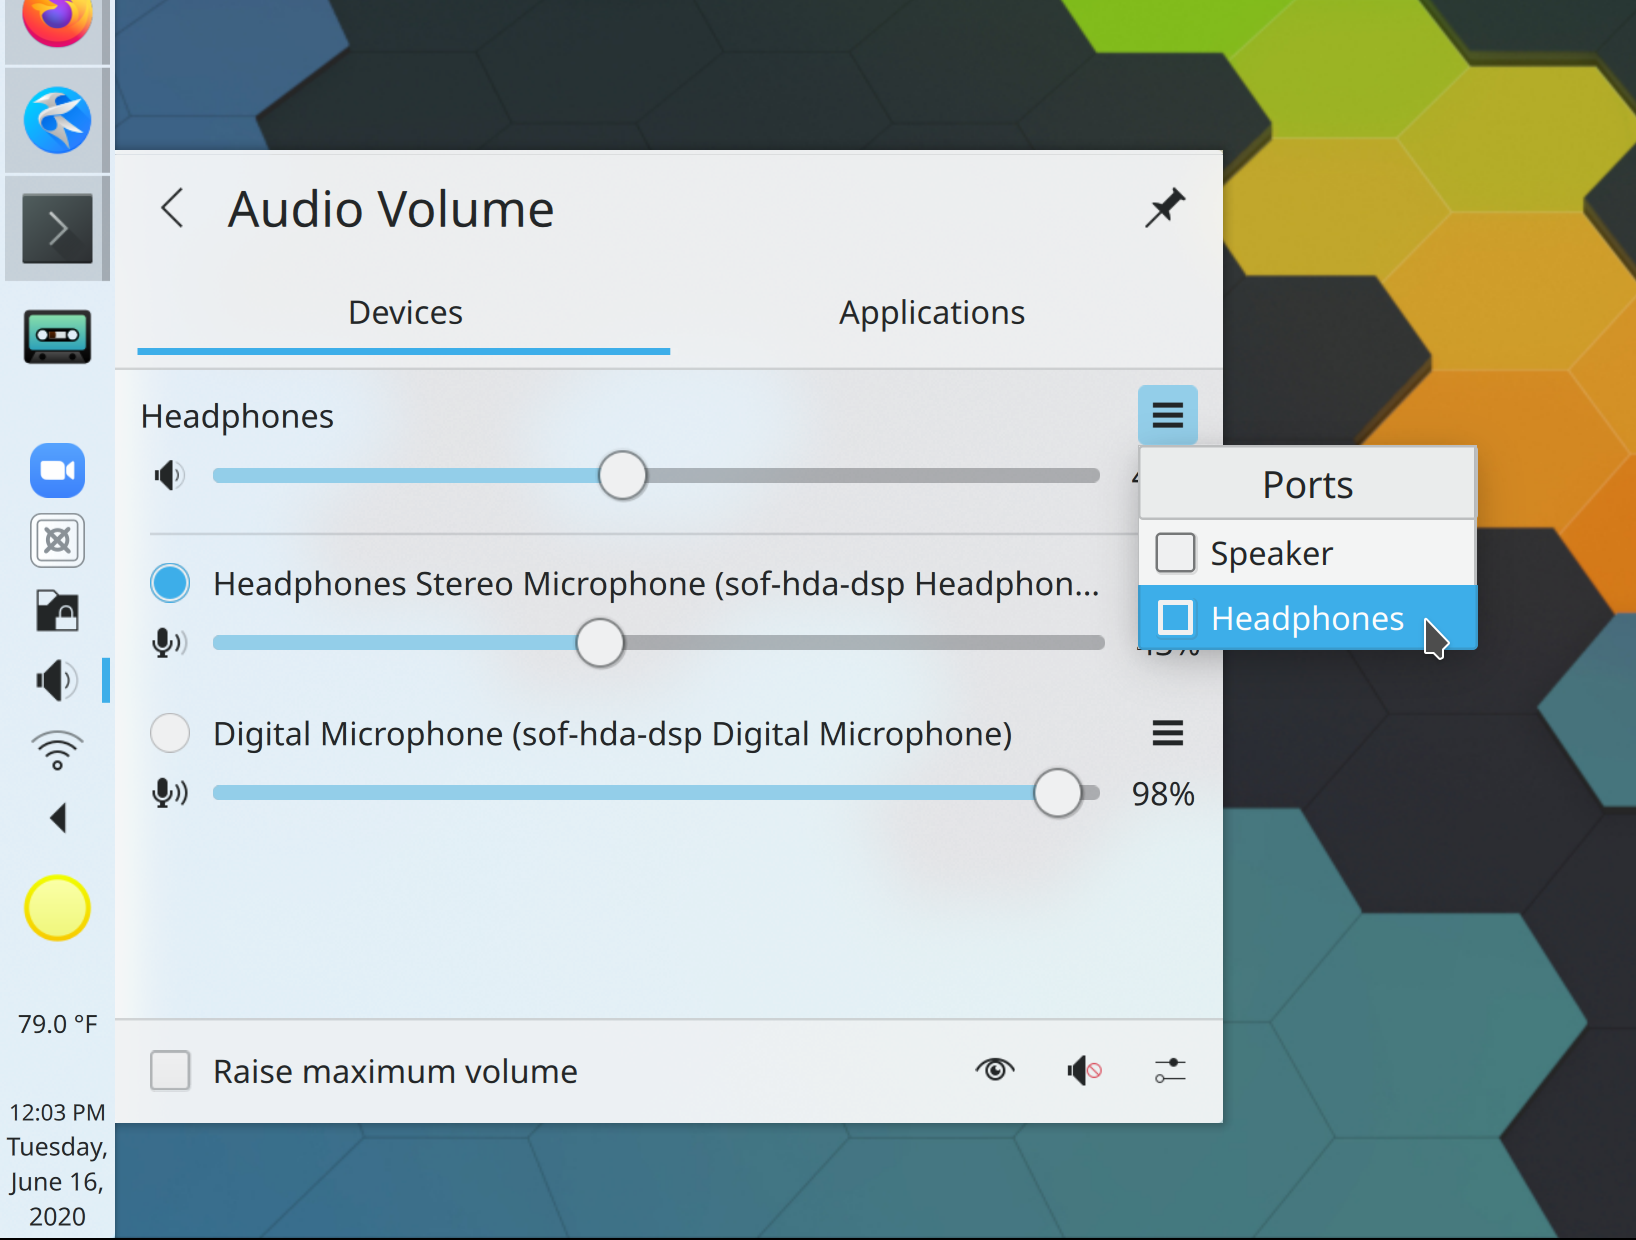This screenshot has height=1240, width=1636.
Task: Check the Speaker port checkbox
Action: click(x=1175, y=552)
